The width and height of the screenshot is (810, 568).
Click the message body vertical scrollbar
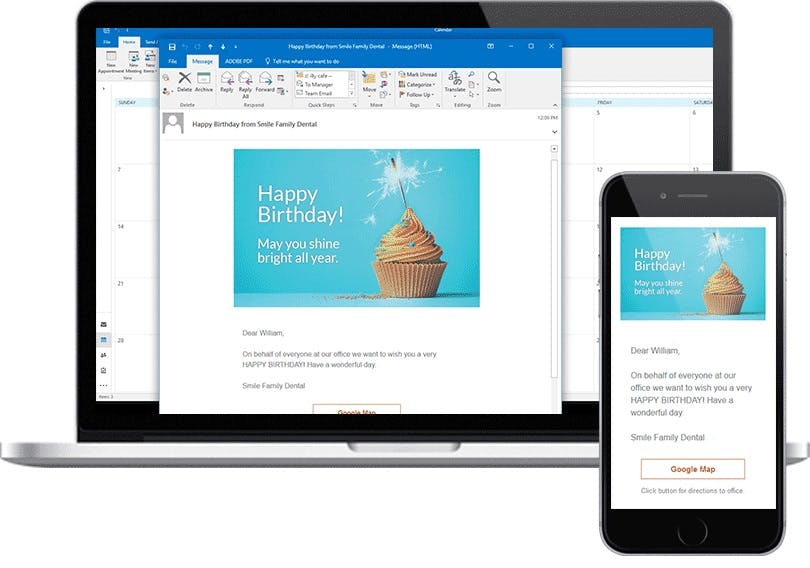pos(554,269)
